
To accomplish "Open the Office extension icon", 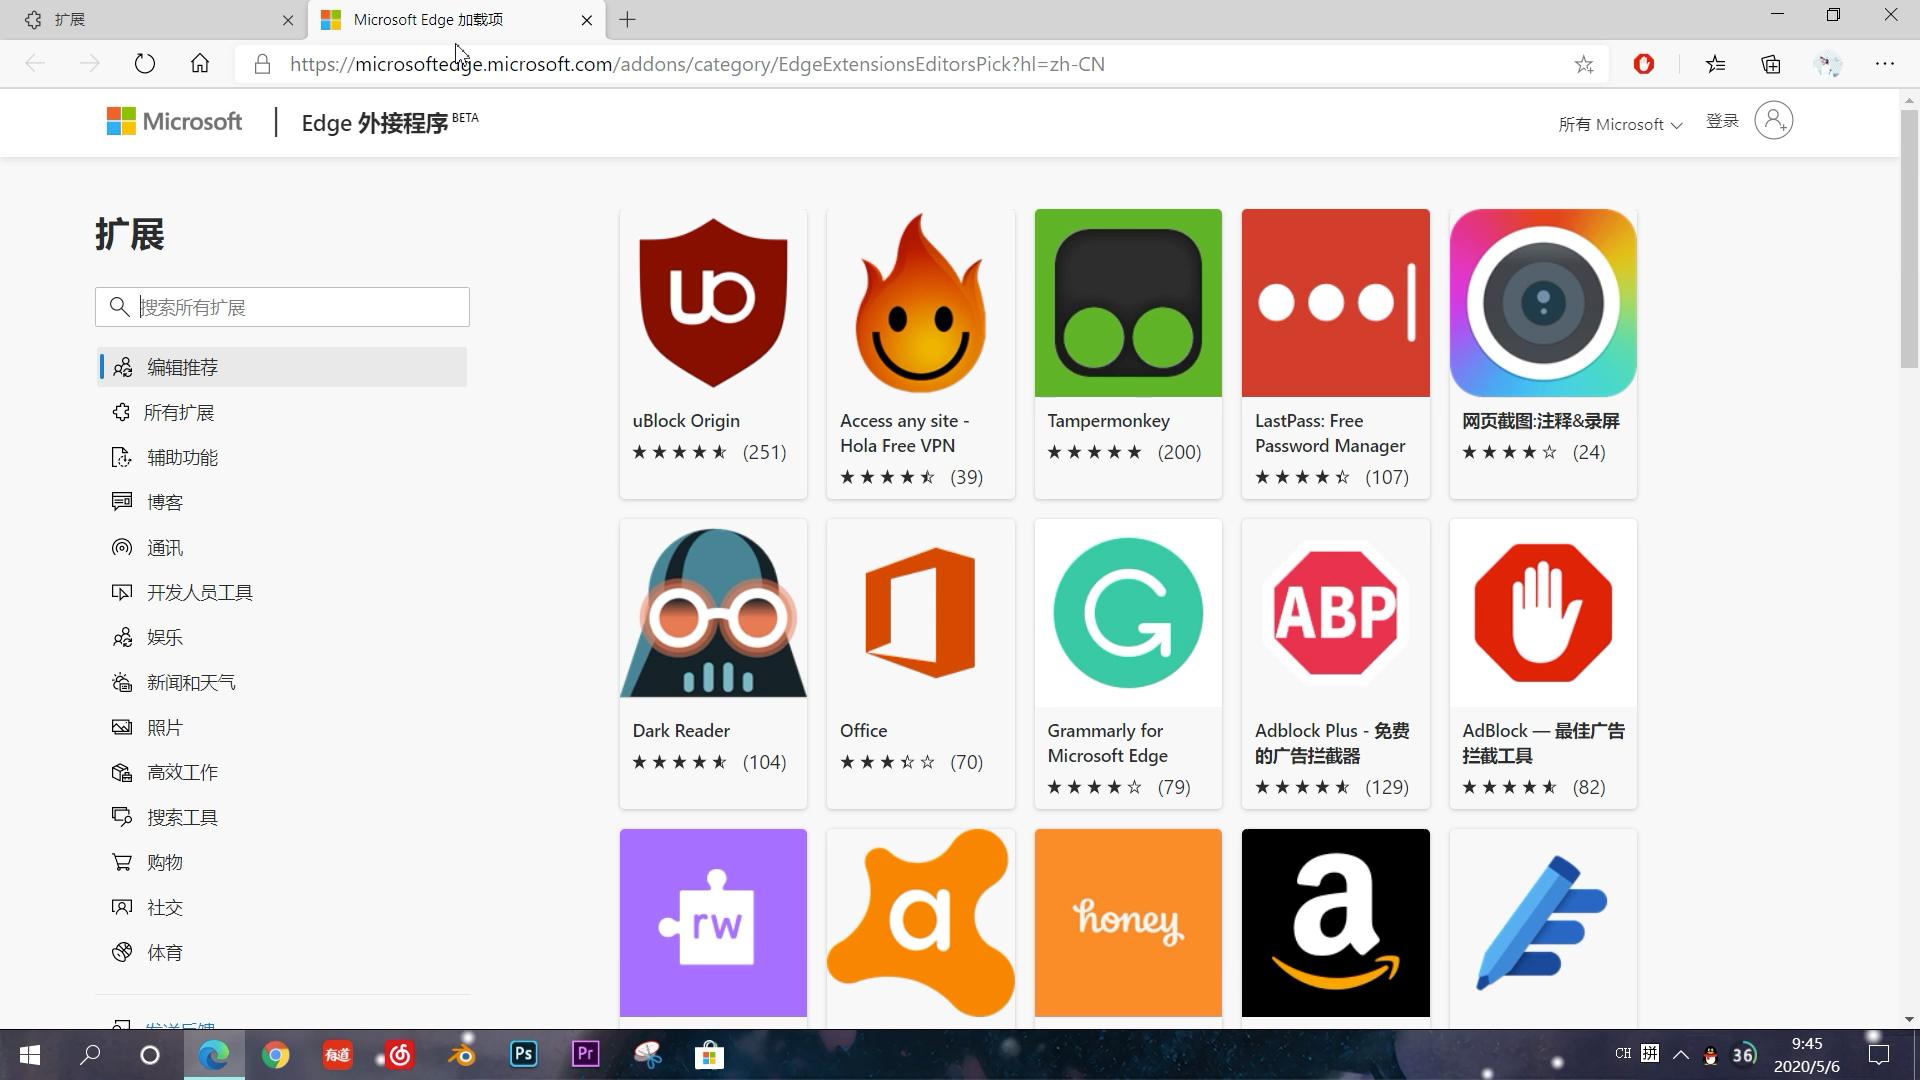I will click(921, 613).
